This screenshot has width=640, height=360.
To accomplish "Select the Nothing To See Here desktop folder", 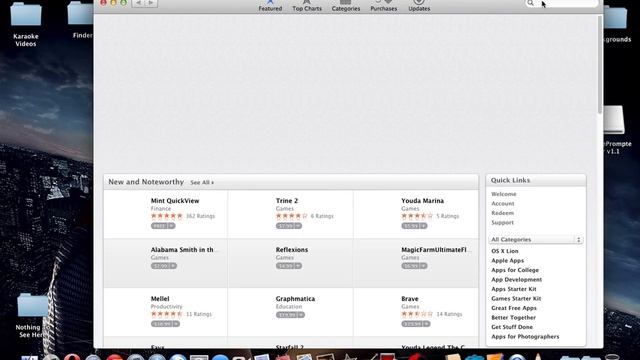I will coord(32,315).
